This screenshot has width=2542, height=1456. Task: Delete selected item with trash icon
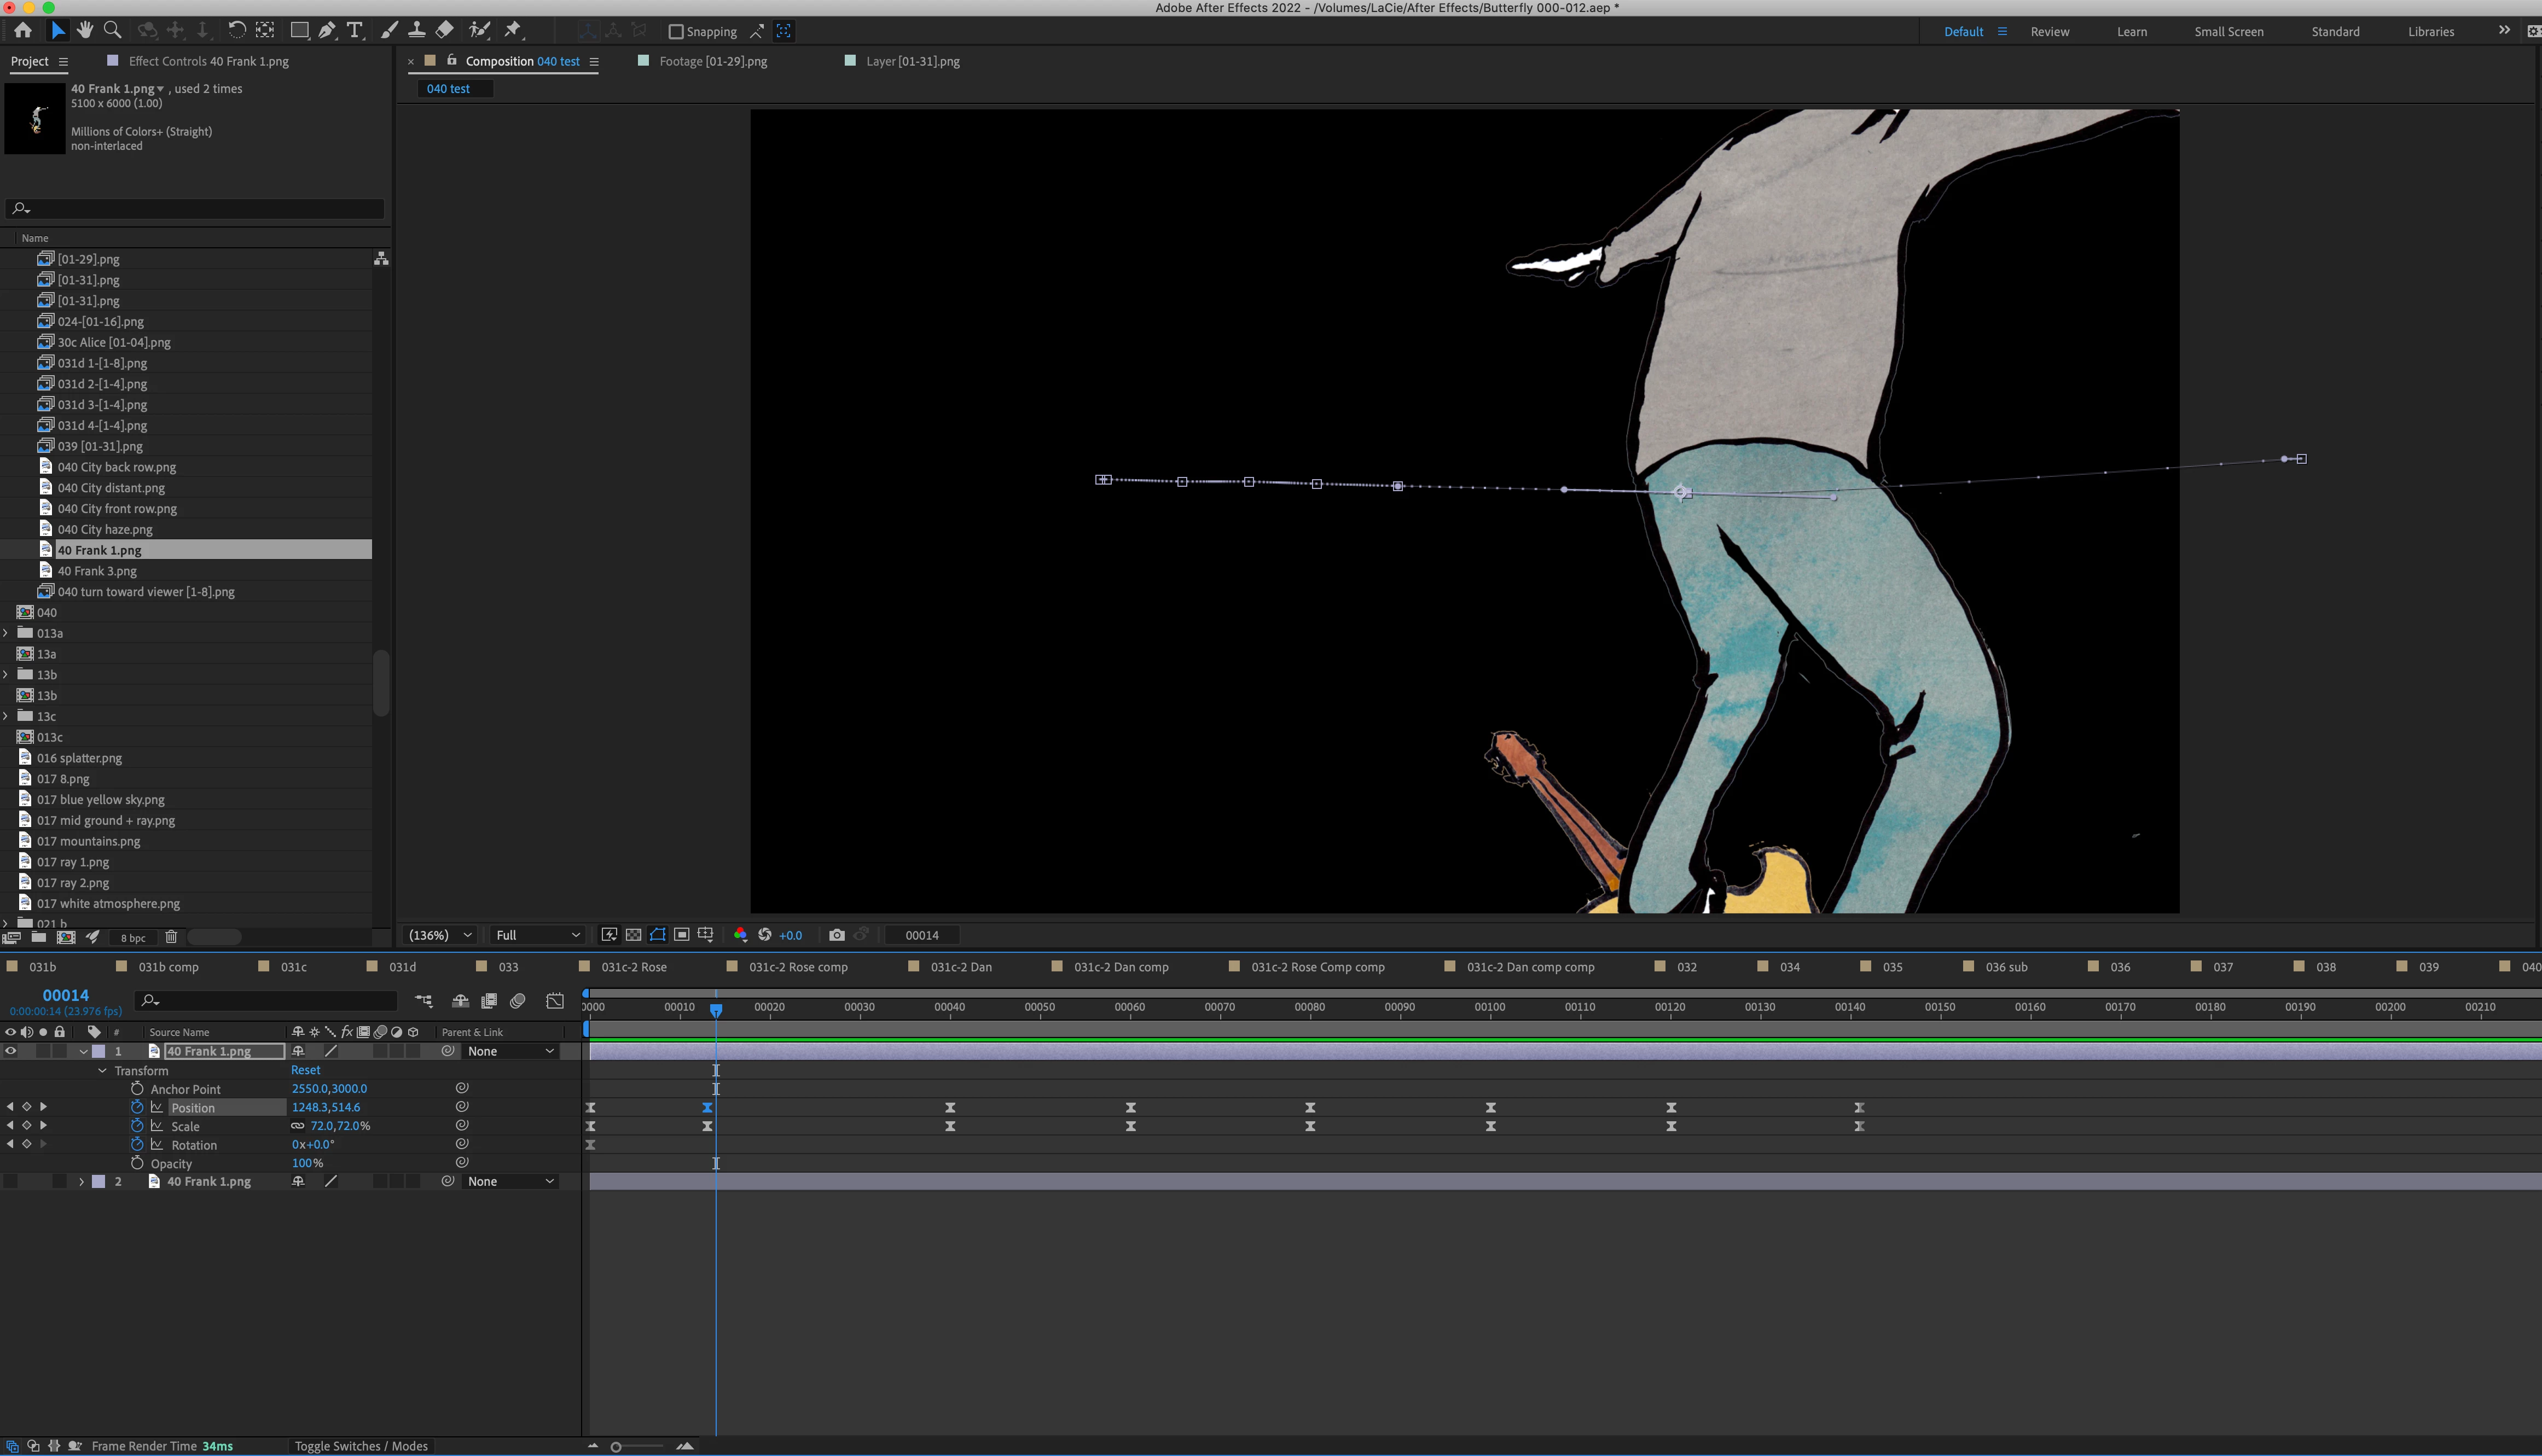pos(171,937)
